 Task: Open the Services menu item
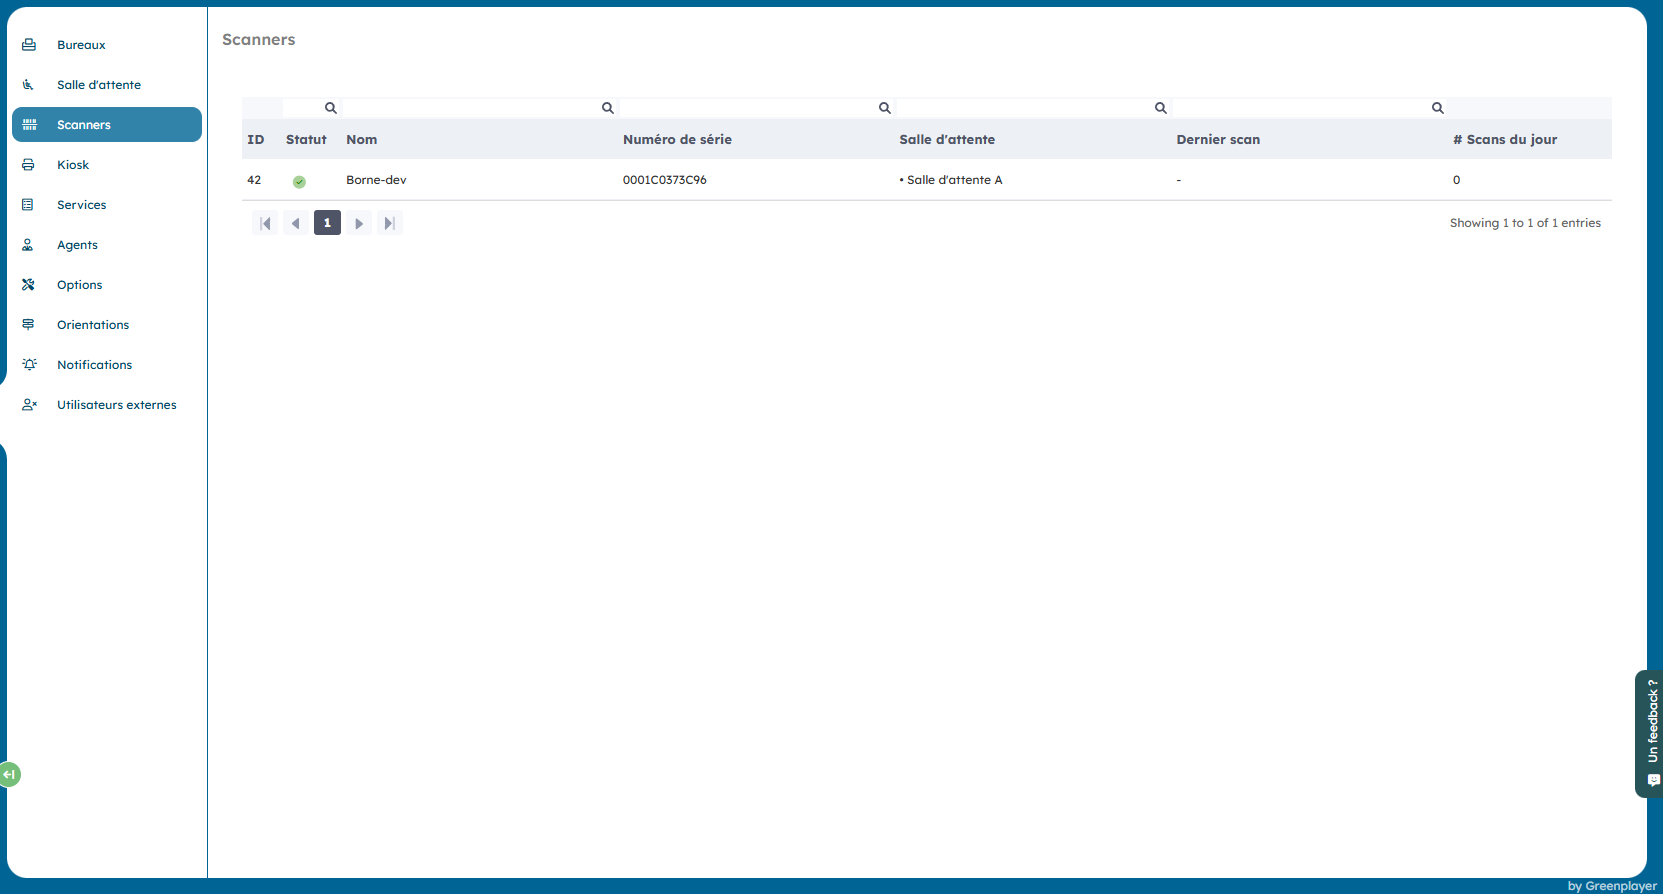pos(81,205)
